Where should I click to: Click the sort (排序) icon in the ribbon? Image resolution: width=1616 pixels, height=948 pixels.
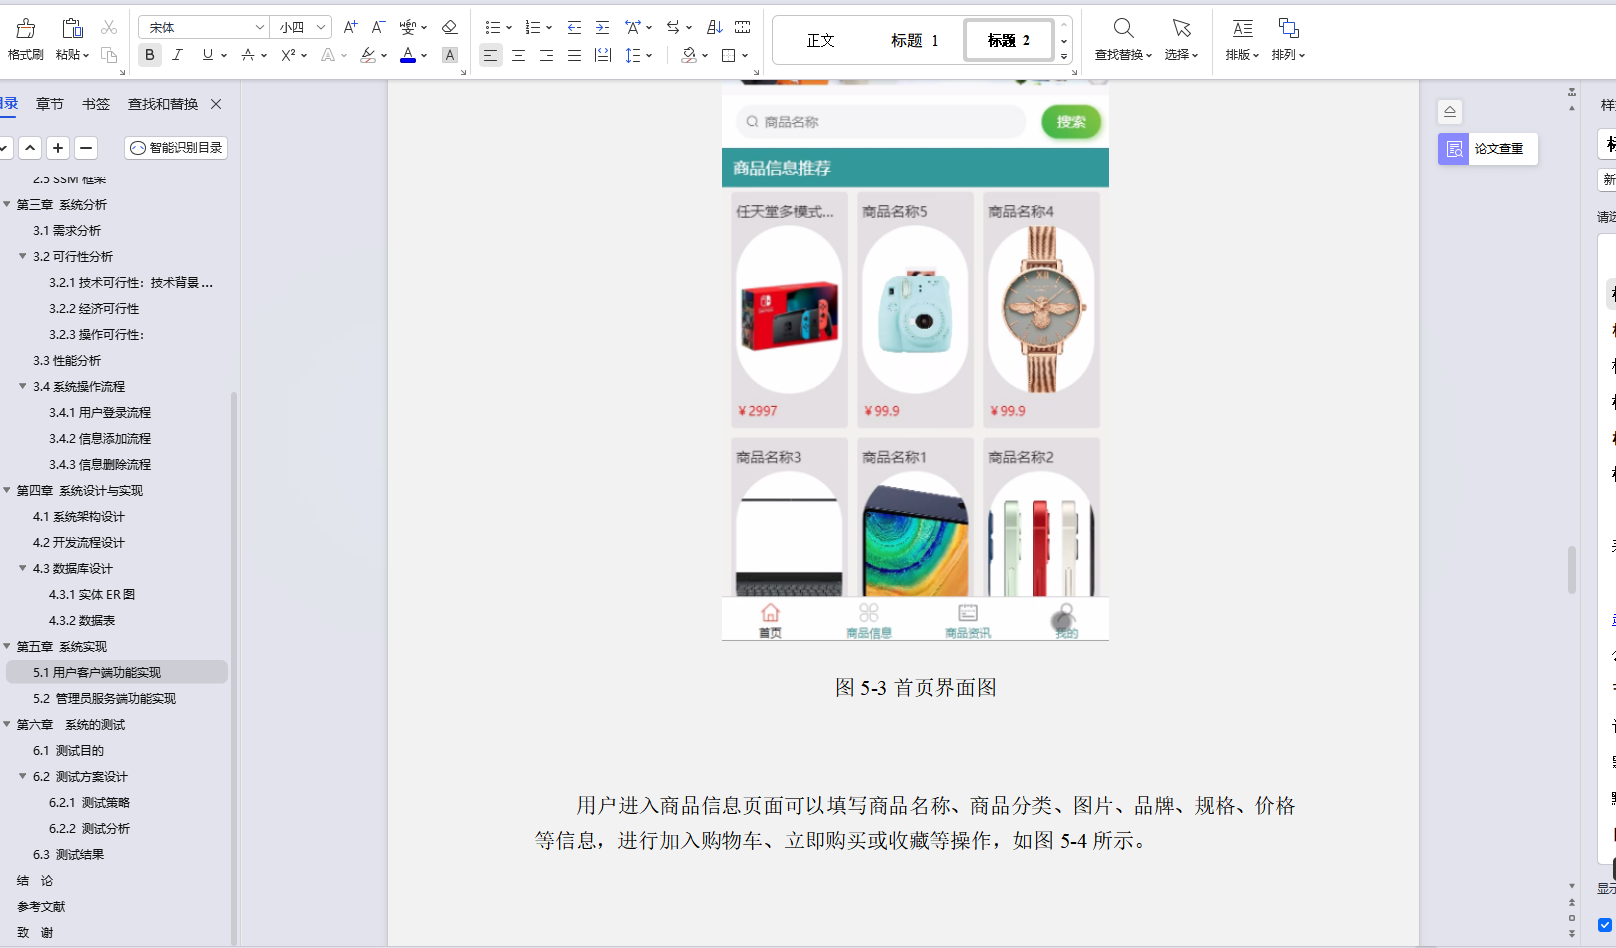pyautogui.click(x=714, y=27)
